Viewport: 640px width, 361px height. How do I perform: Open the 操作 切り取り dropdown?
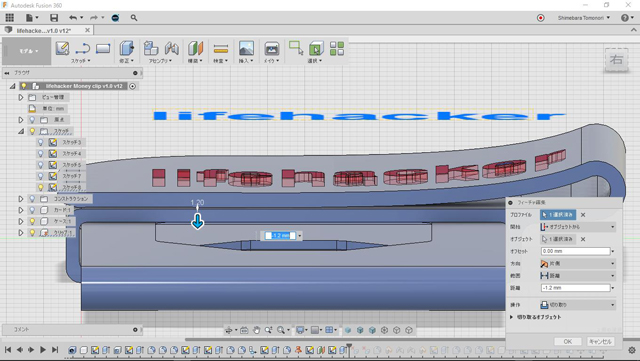point(578,305)
